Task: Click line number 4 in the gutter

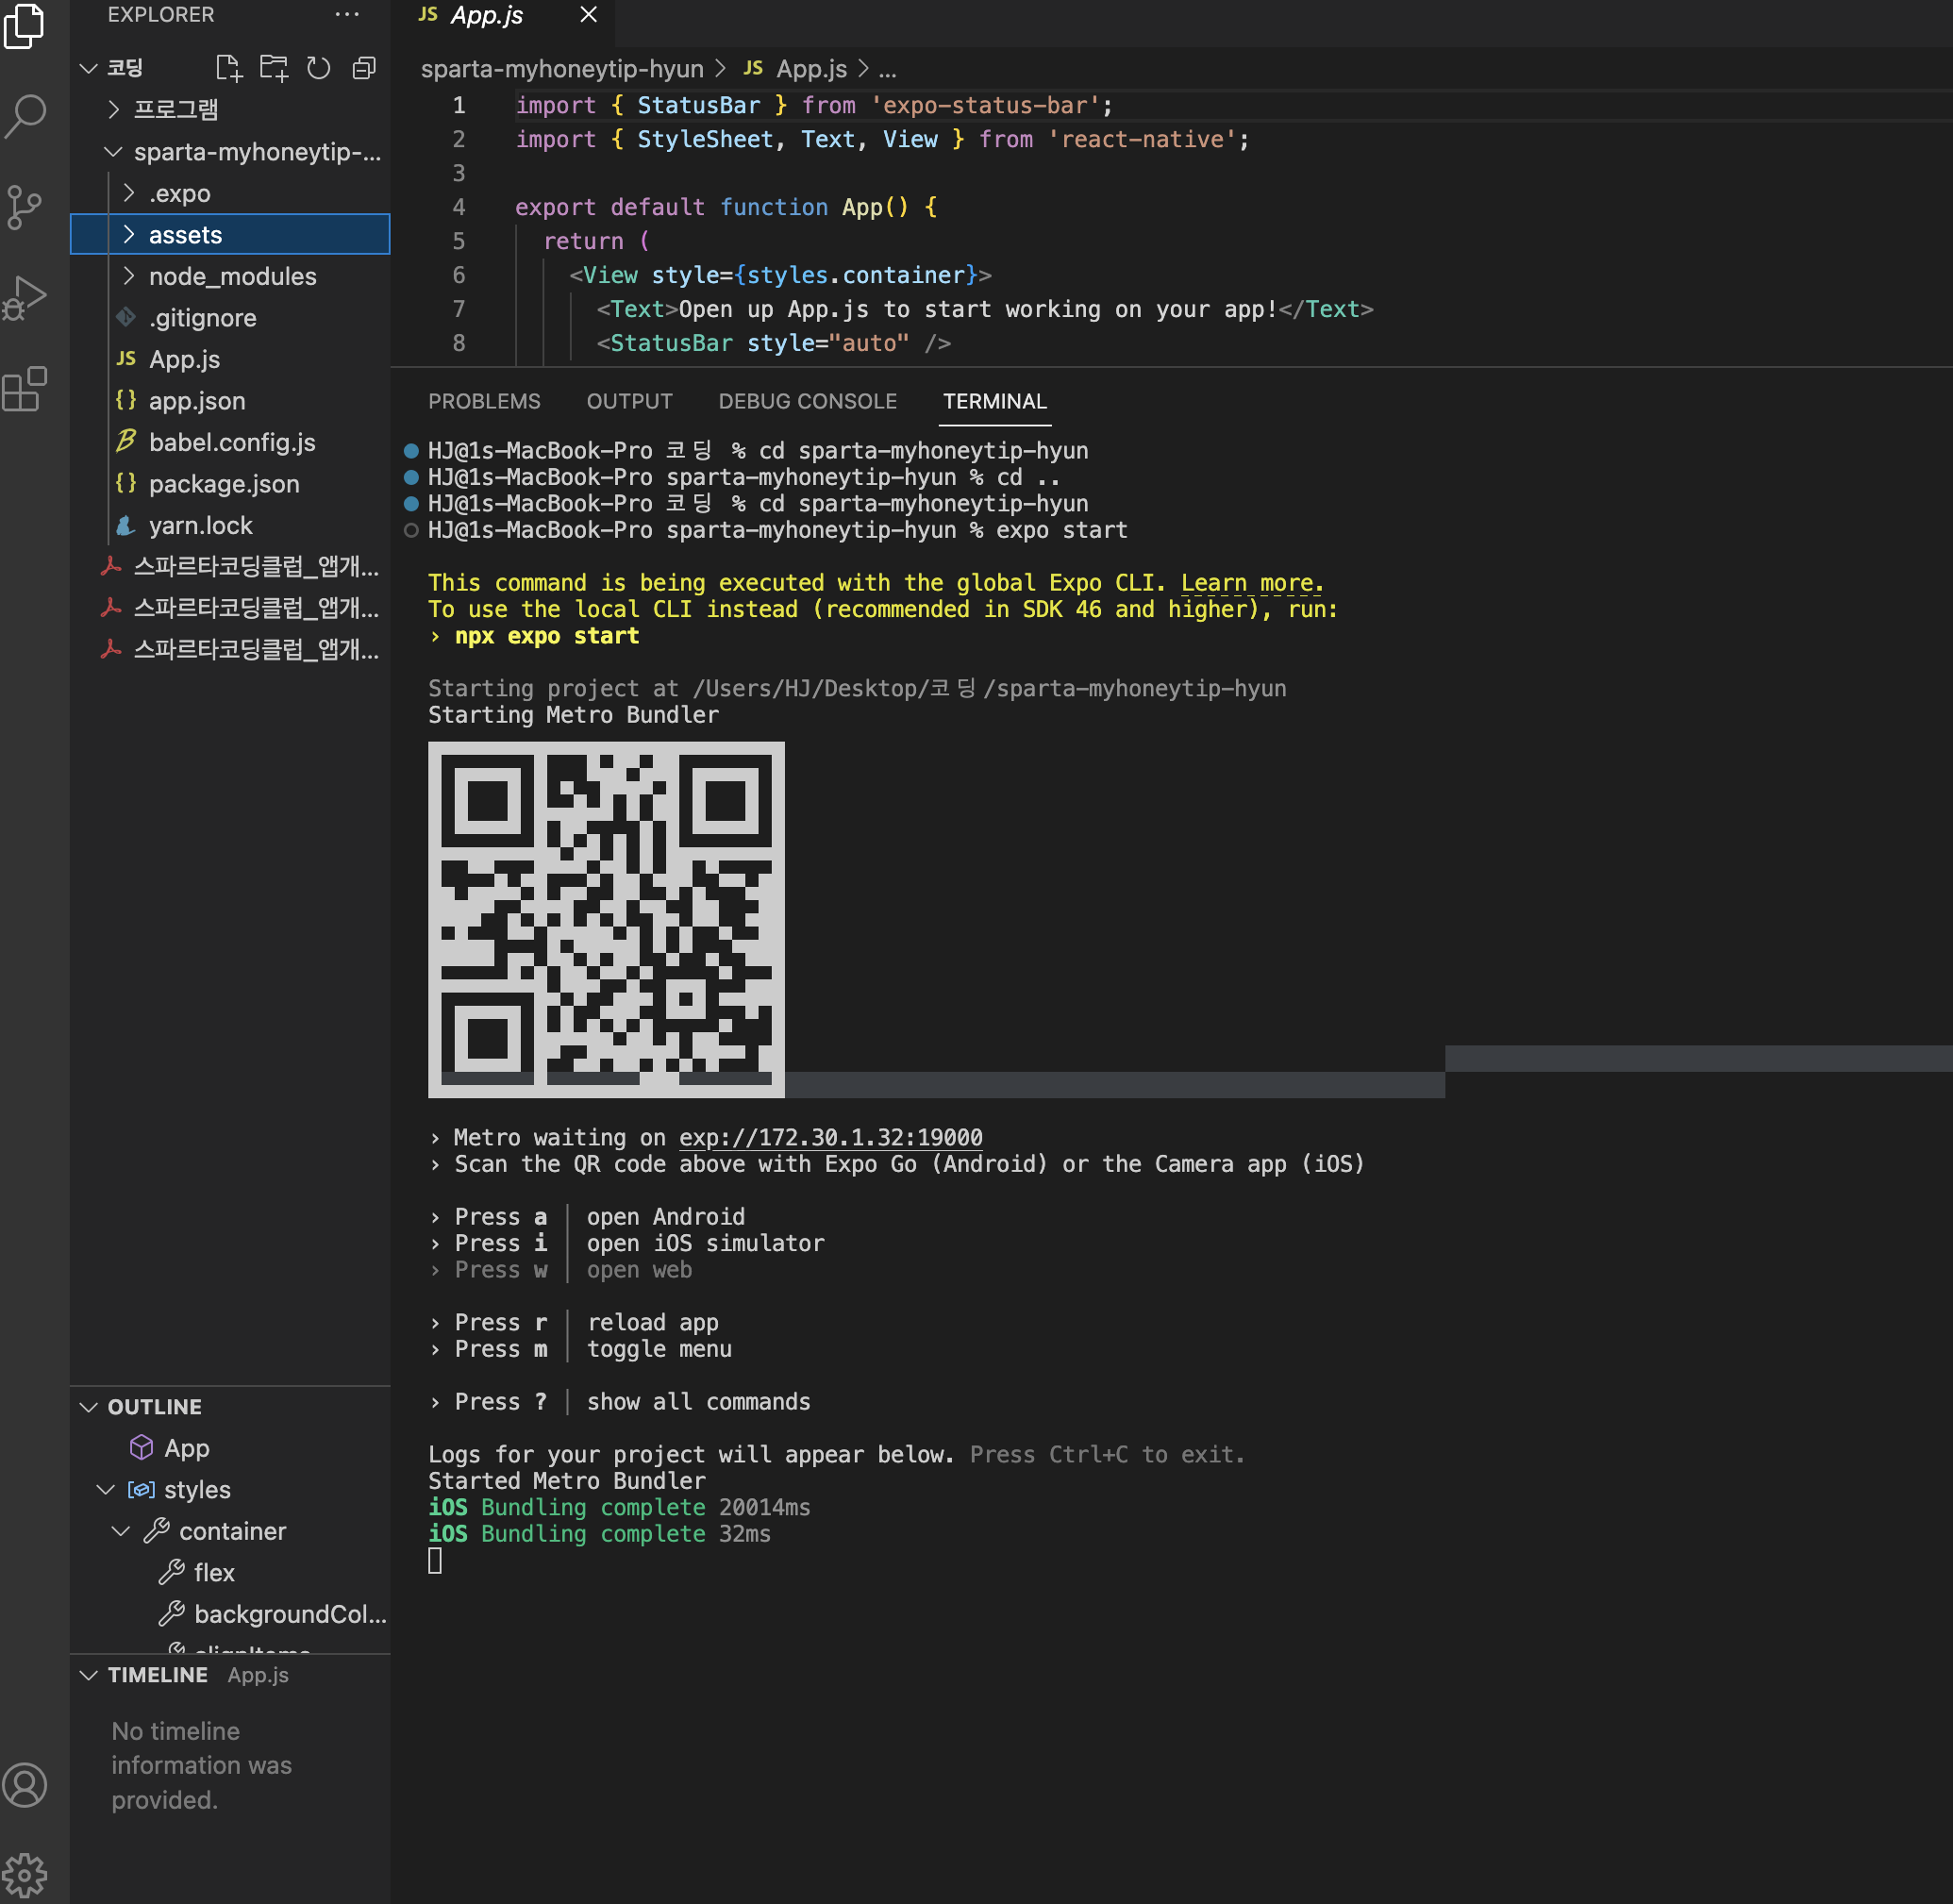Action: point(459,207)
